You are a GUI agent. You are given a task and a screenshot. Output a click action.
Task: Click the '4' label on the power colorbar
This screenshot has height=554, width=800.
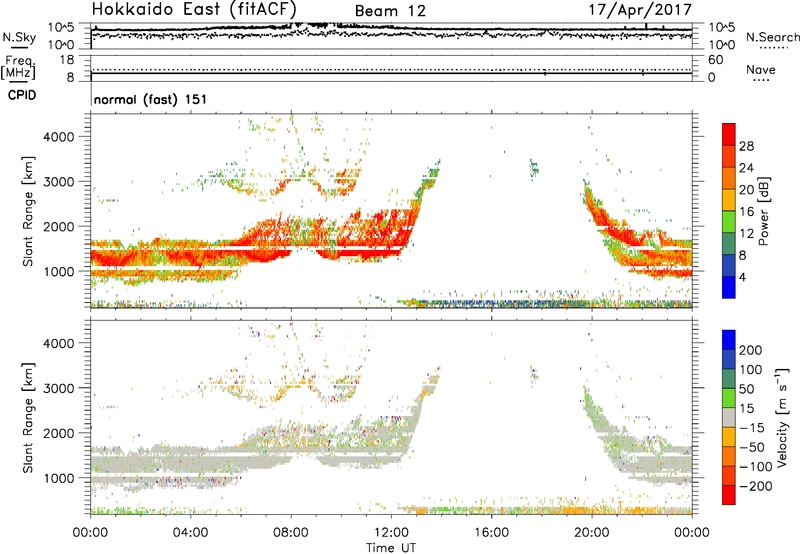(742, 277)
